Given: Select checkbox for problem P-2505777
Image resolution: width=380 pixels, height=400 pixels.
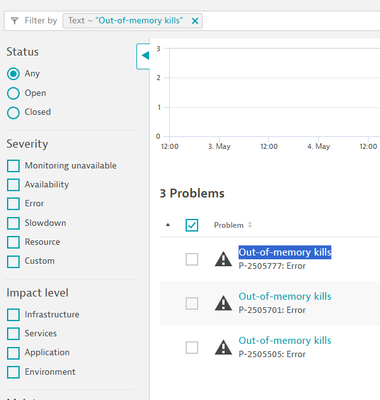Looking at the screenshot, I should pyautogui.click(x=192, y=259).
